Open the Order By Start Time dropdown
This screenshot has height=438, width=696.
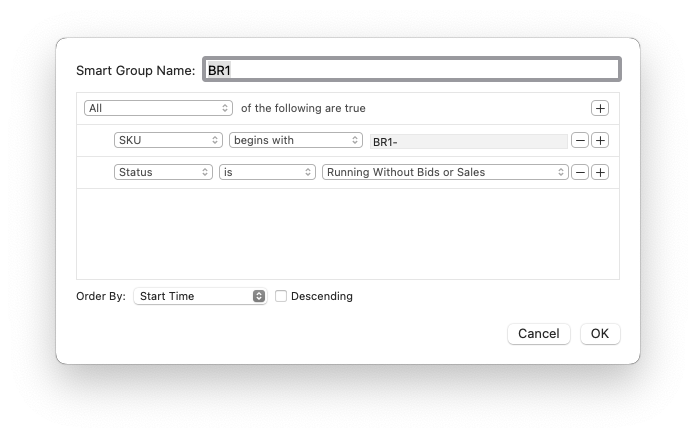click(x=200, y=296)
